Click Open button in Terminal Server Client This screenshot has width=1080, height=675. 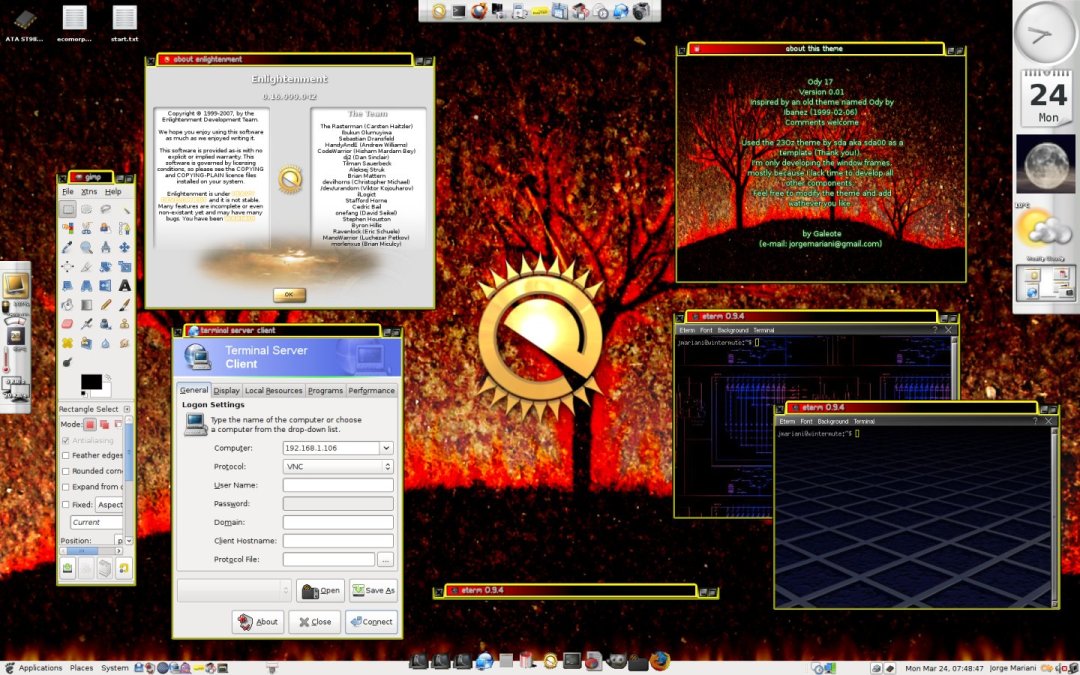tap(320, 590)
